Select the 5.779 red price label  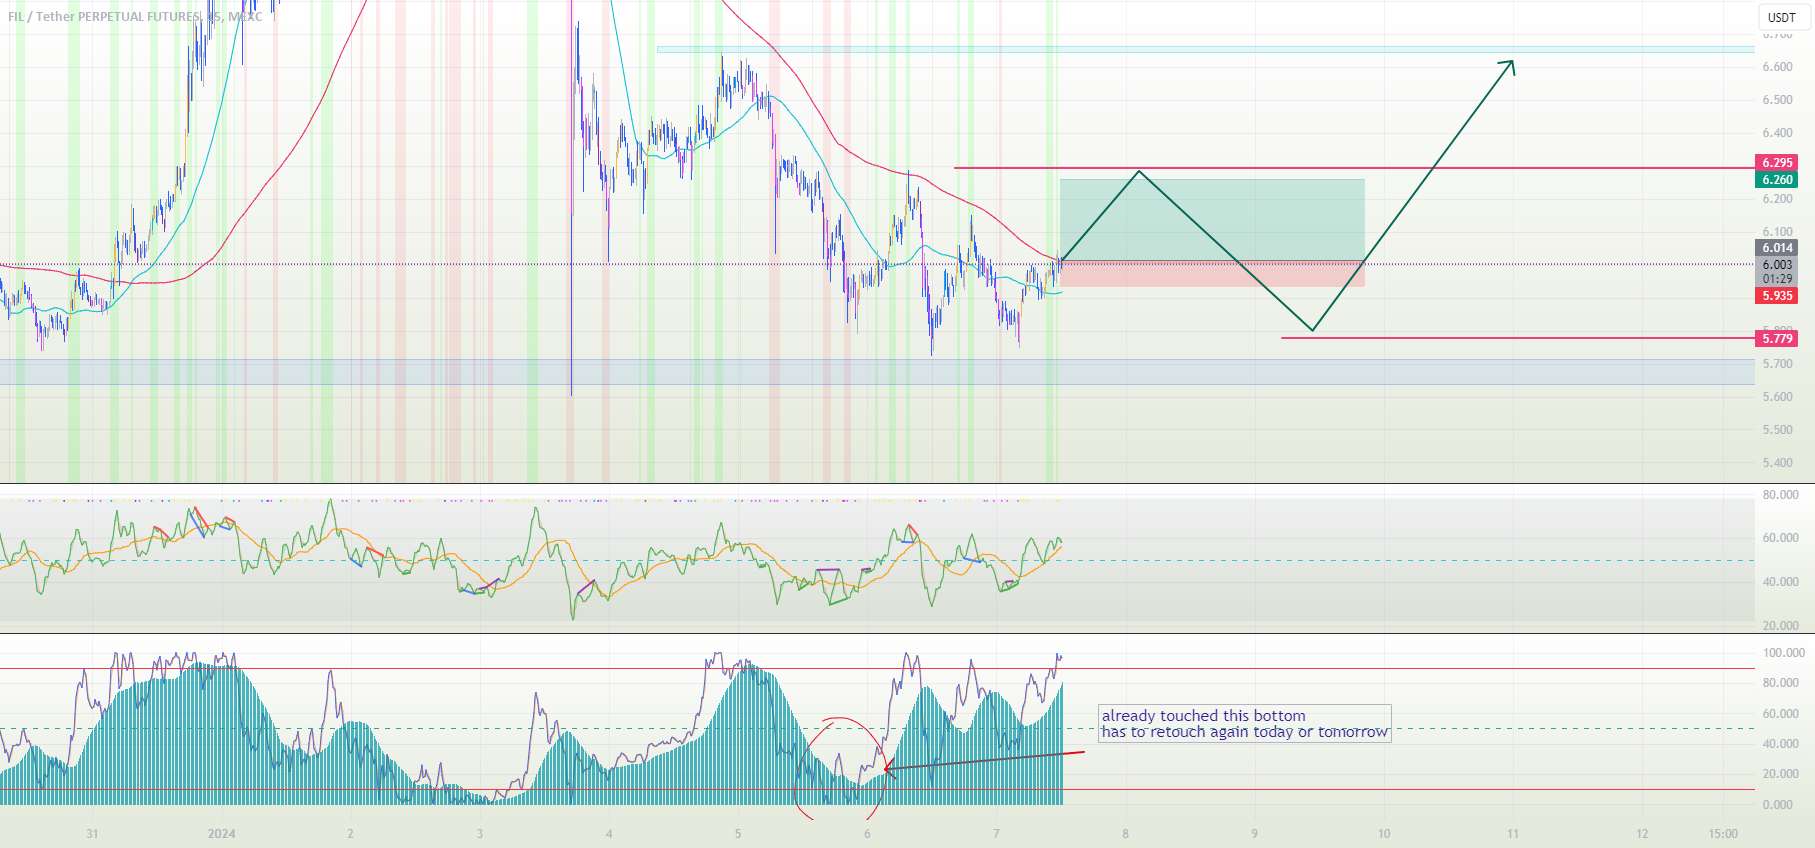coord(1777,339)
